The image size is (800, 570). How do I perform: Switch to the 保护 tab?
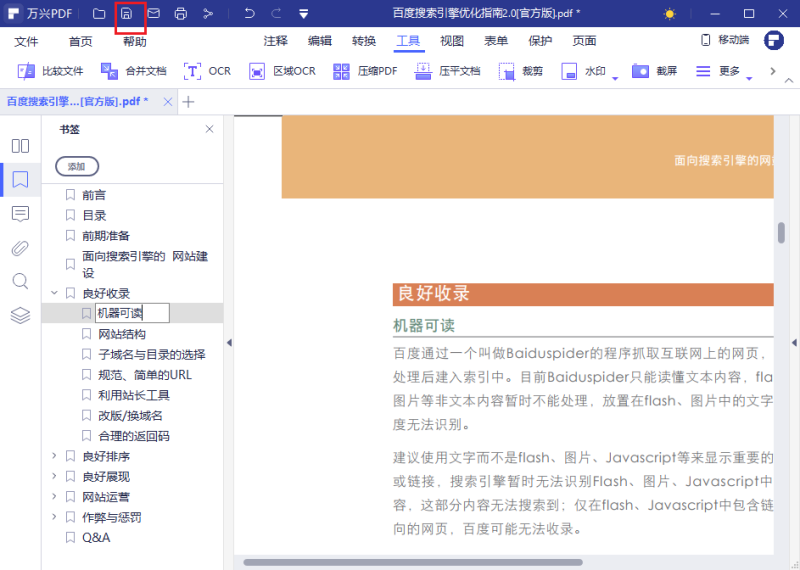pyautogui.click(x=540, y=41)
